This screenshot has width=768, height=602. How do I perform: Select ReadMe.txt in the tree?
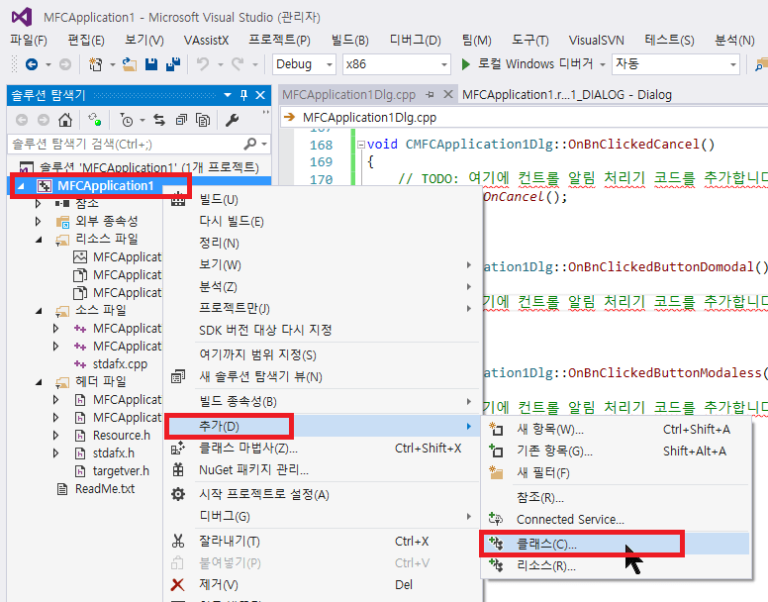[x=105, y=489]
